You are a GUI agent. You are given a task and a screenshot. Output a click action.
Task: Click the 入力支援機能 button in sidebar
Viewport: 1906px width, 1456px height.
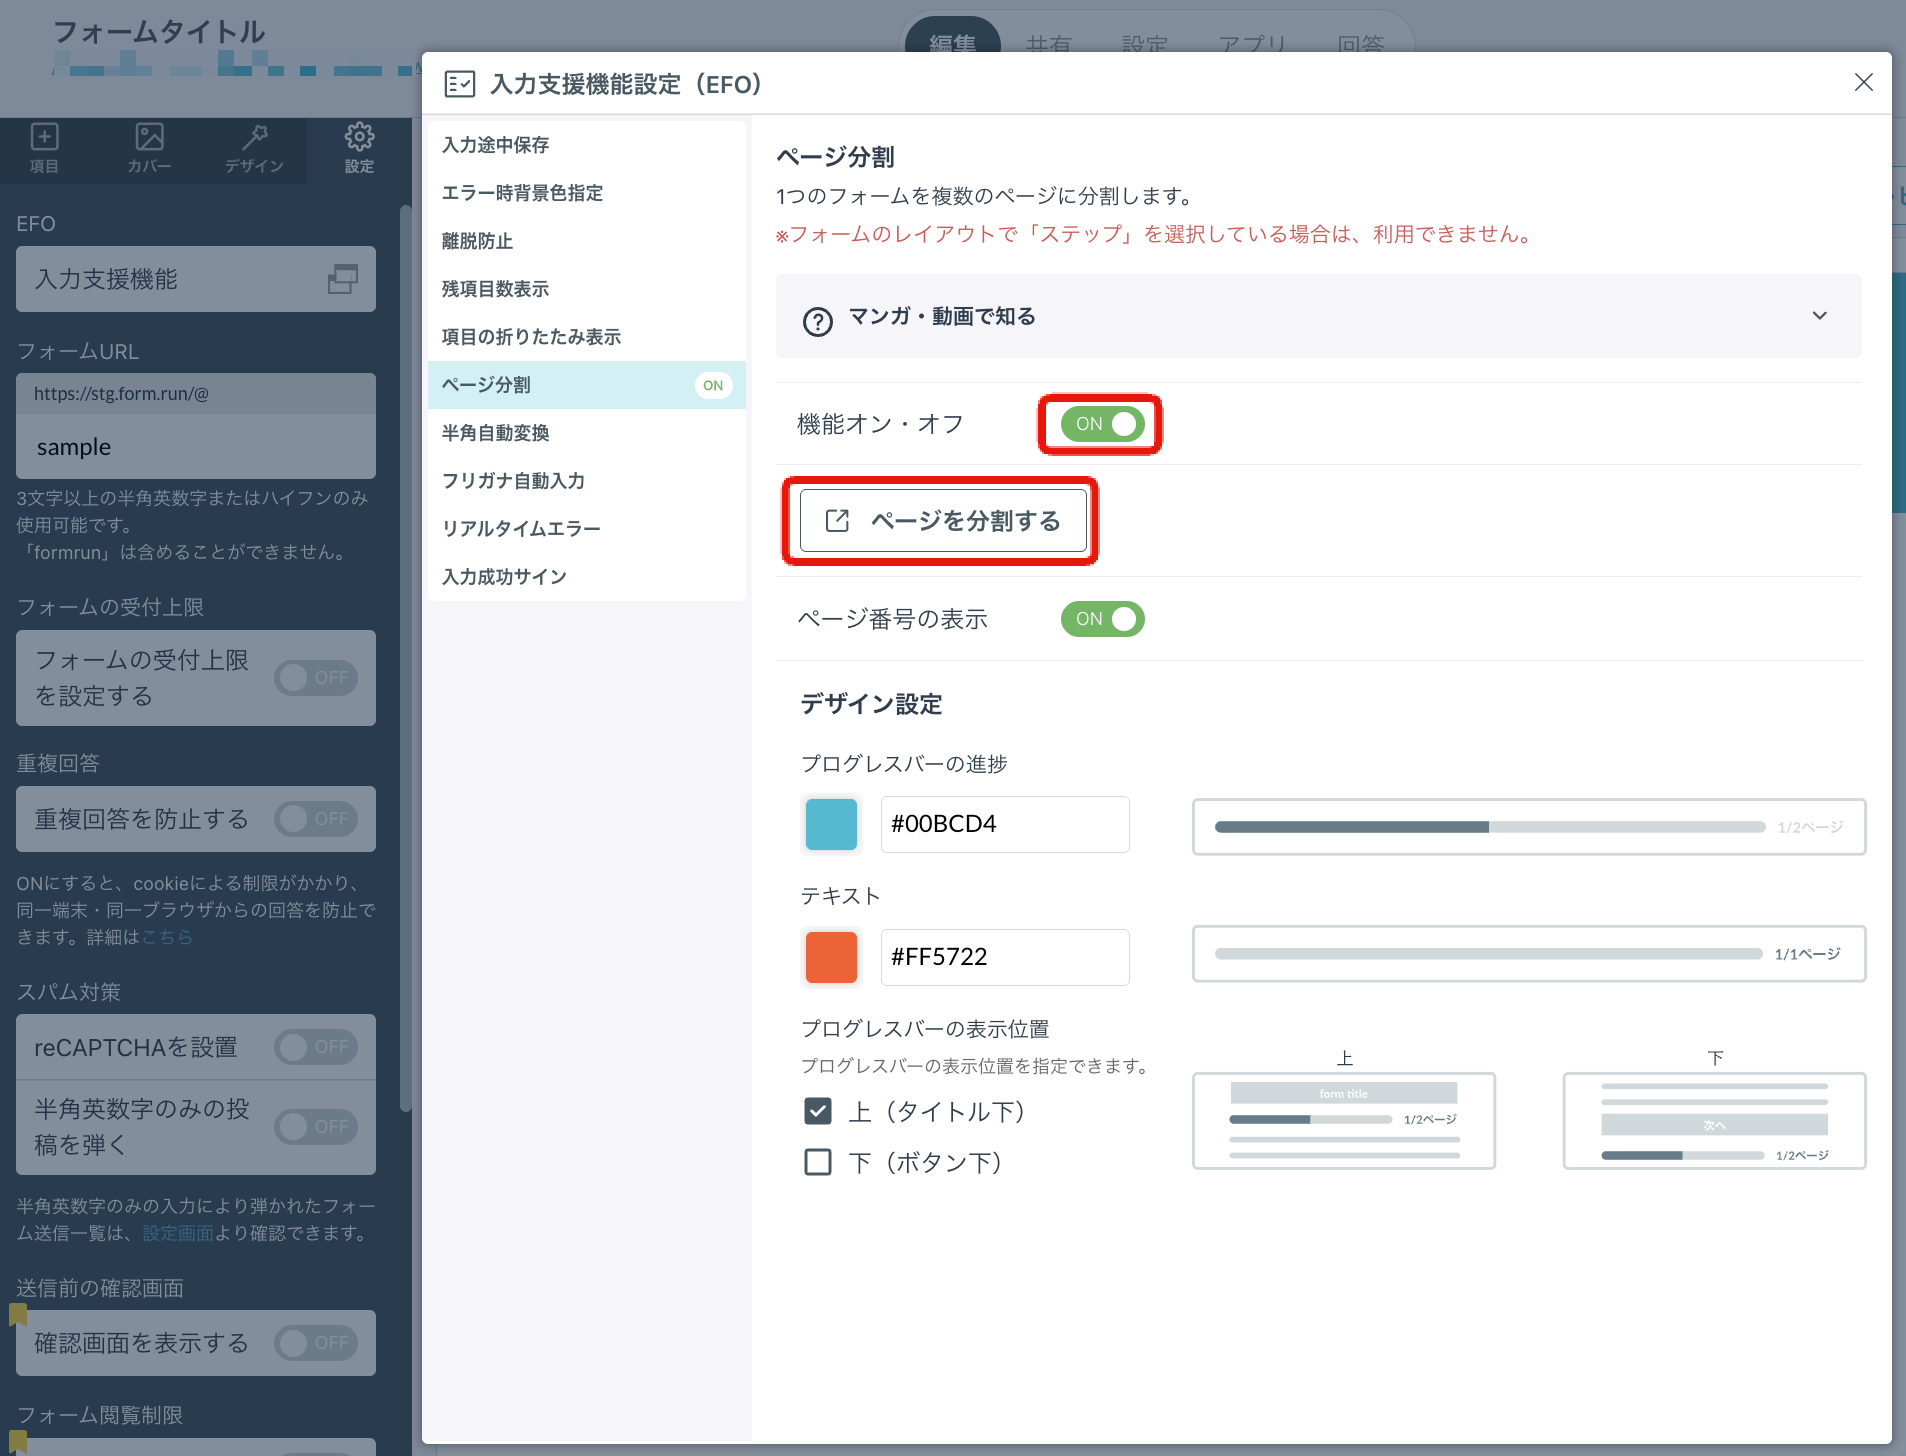pos(196,279)
